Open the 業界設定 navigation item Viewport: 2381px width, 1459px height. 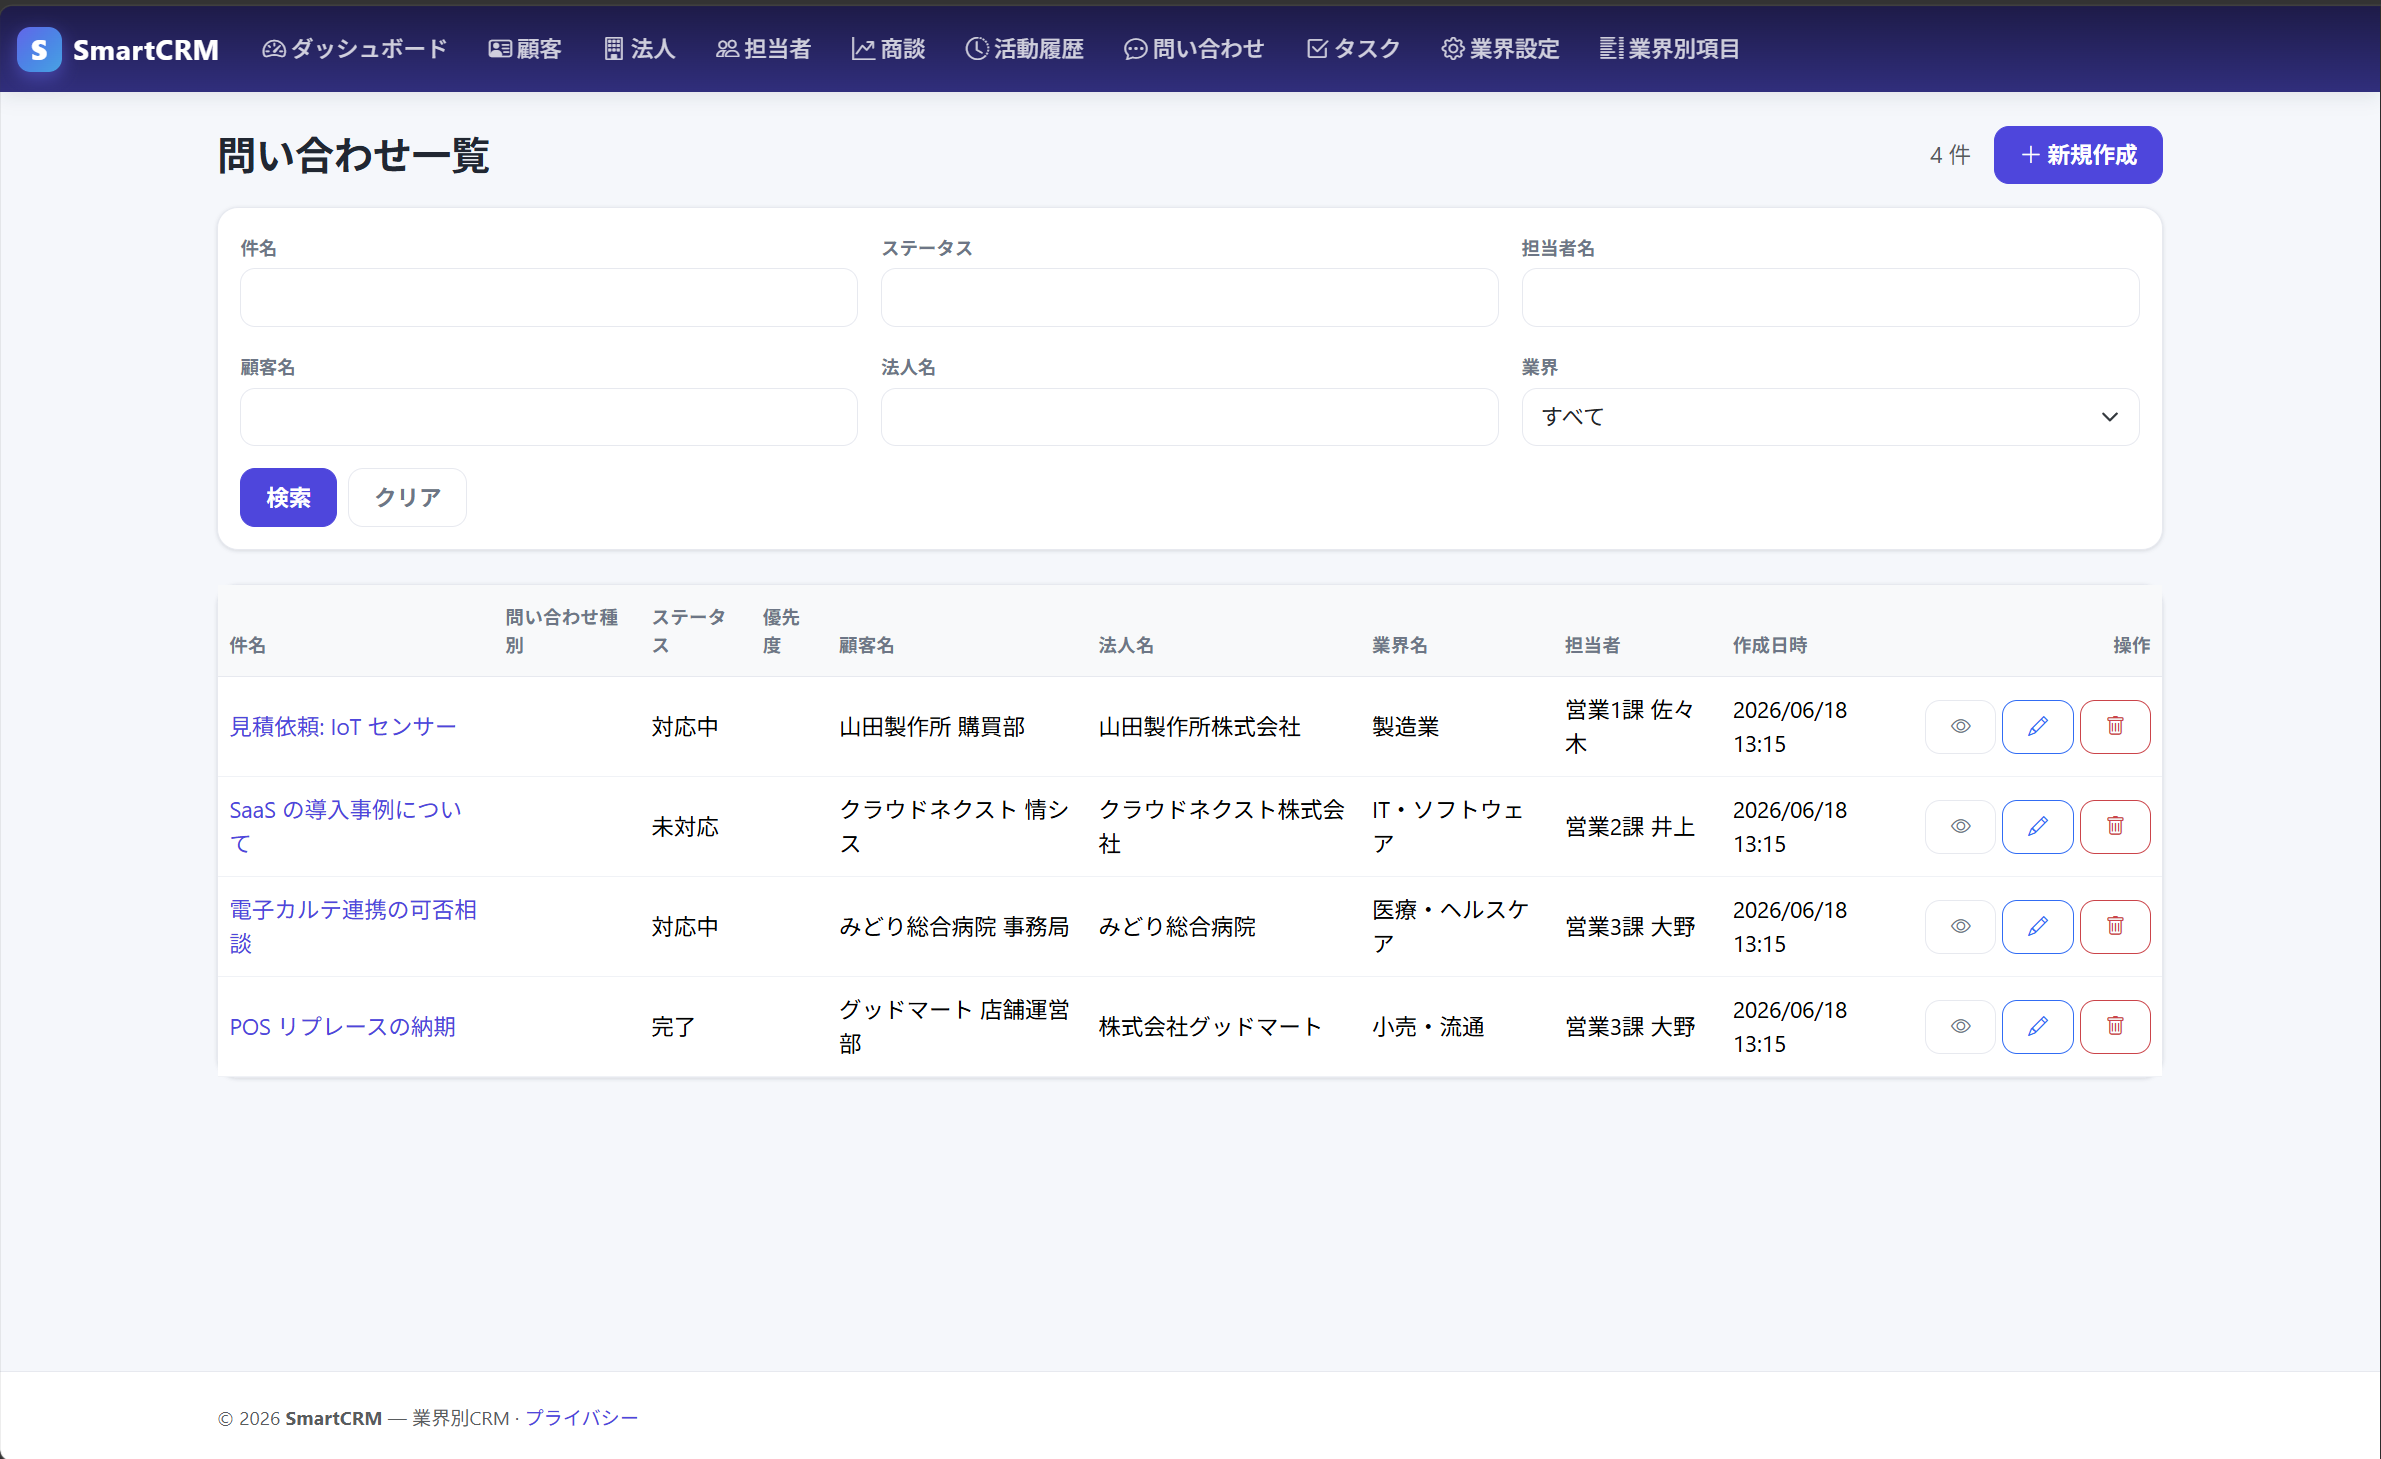[1500, 49]
